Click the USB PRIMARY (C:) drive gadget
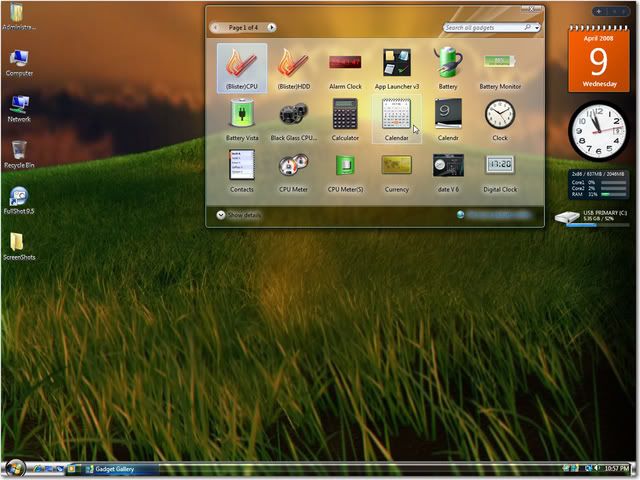The width and height of the screenshot is (640, 480). click(x=593, y=217)
